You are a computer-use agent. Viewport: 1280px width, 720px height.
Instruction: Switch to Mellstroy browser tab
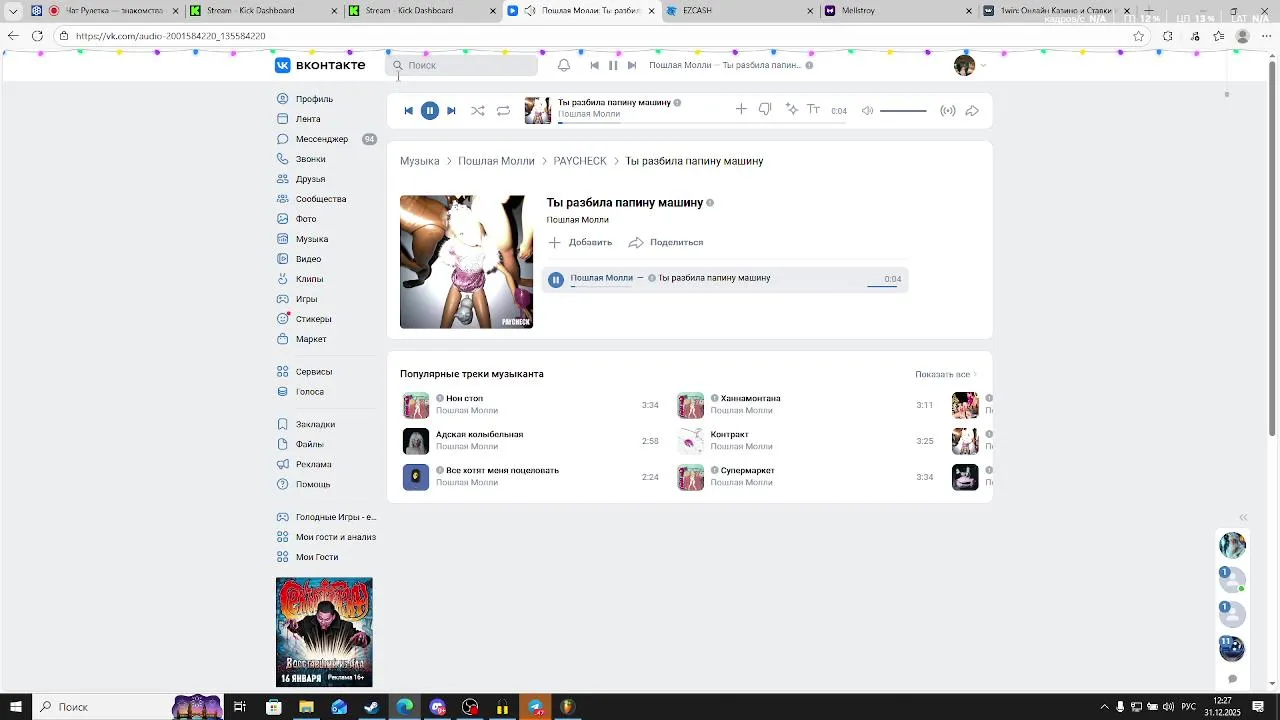(x=897, y=11)
